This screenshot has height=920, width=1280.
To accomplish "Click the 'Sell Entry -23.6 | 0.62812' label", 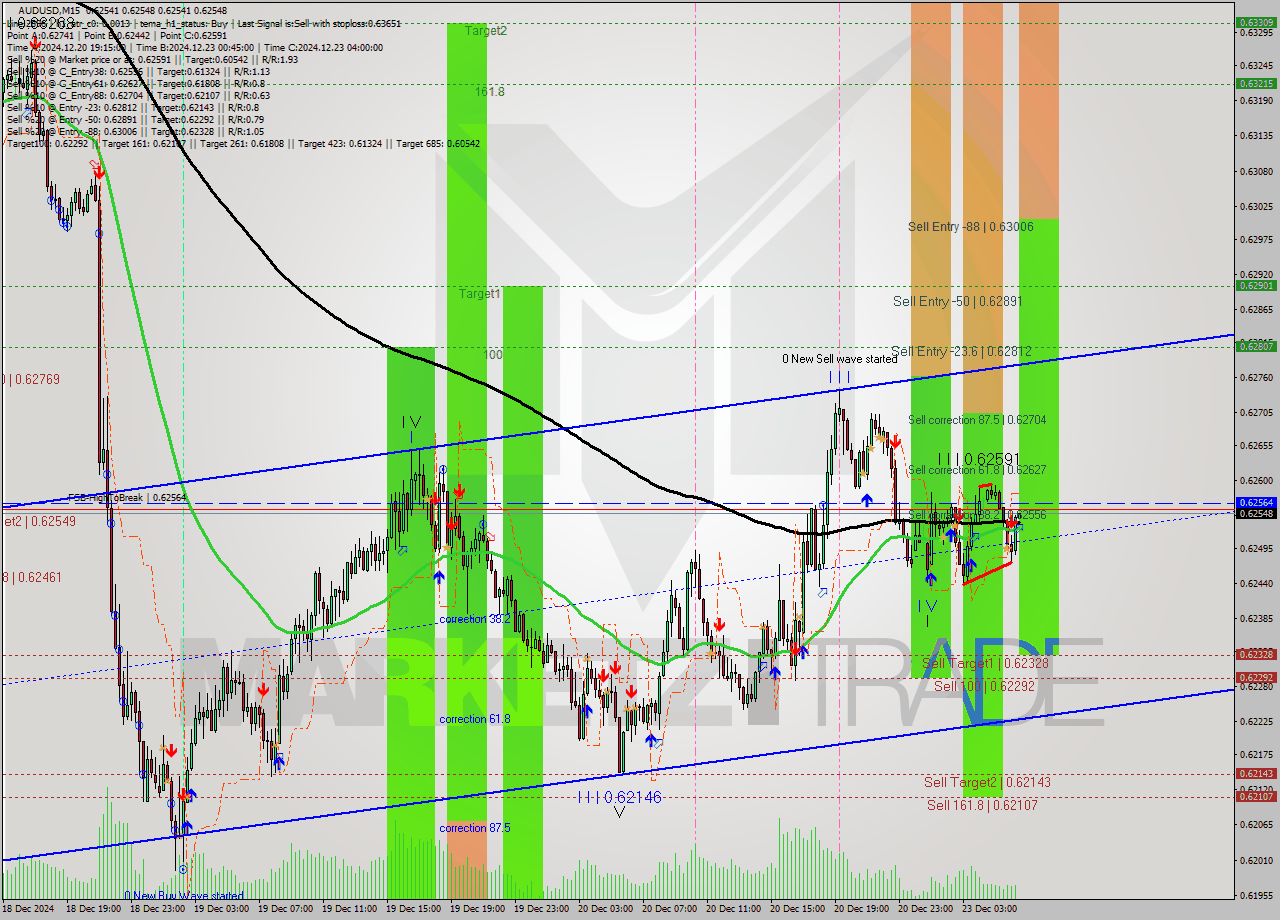I will click(x=961, y=351).
